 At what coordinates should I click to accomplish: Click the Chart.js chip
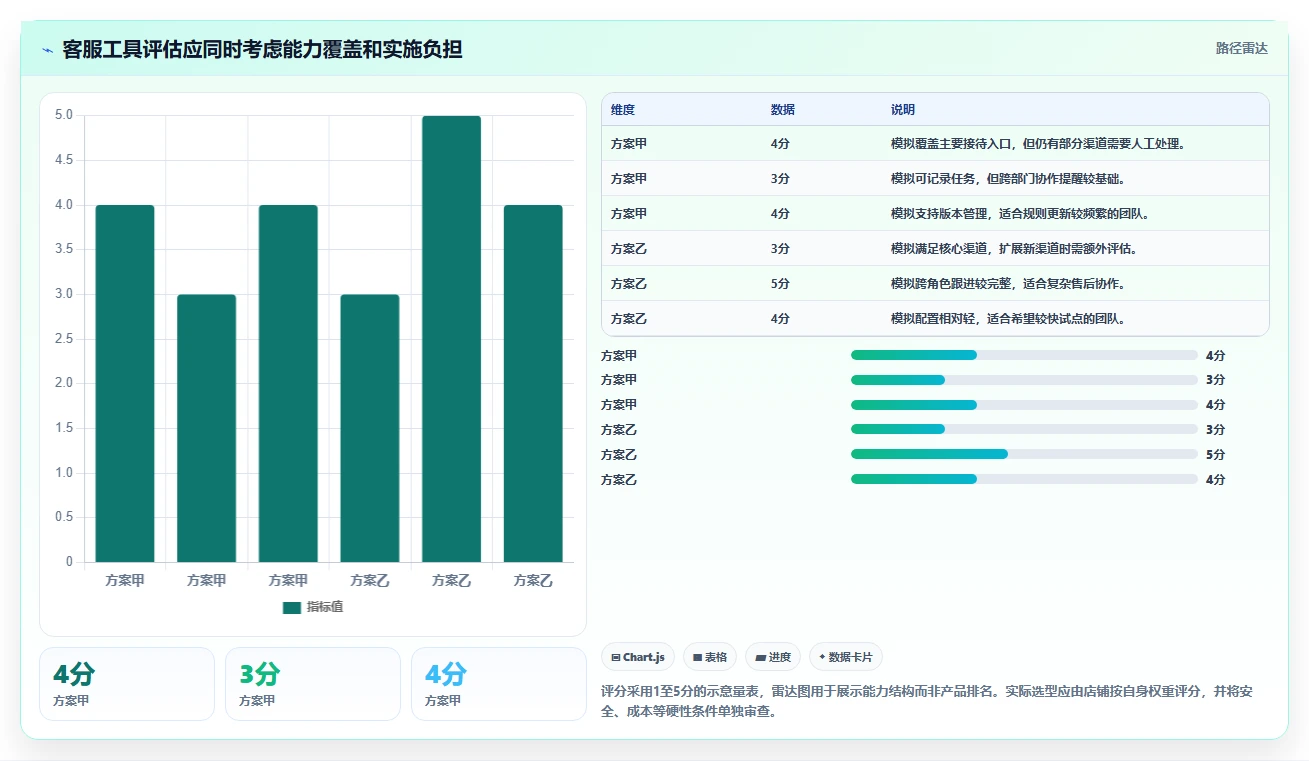pyautogui.click(x=638, y=657)
